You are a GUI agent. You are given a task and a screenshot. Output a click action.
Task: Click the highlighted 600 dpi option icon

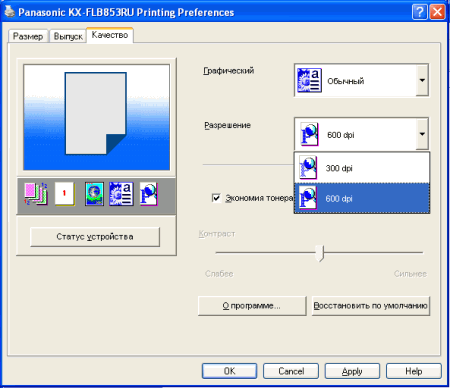[308, 198]
